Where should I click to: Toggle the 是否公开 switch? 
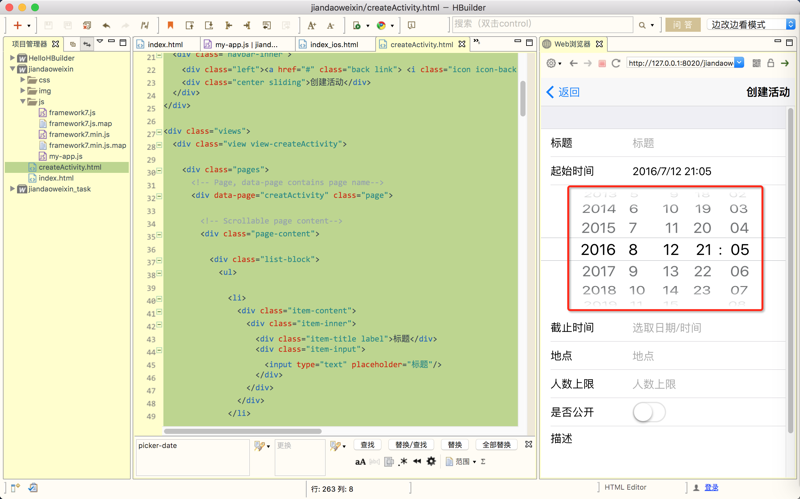(649, 412)
